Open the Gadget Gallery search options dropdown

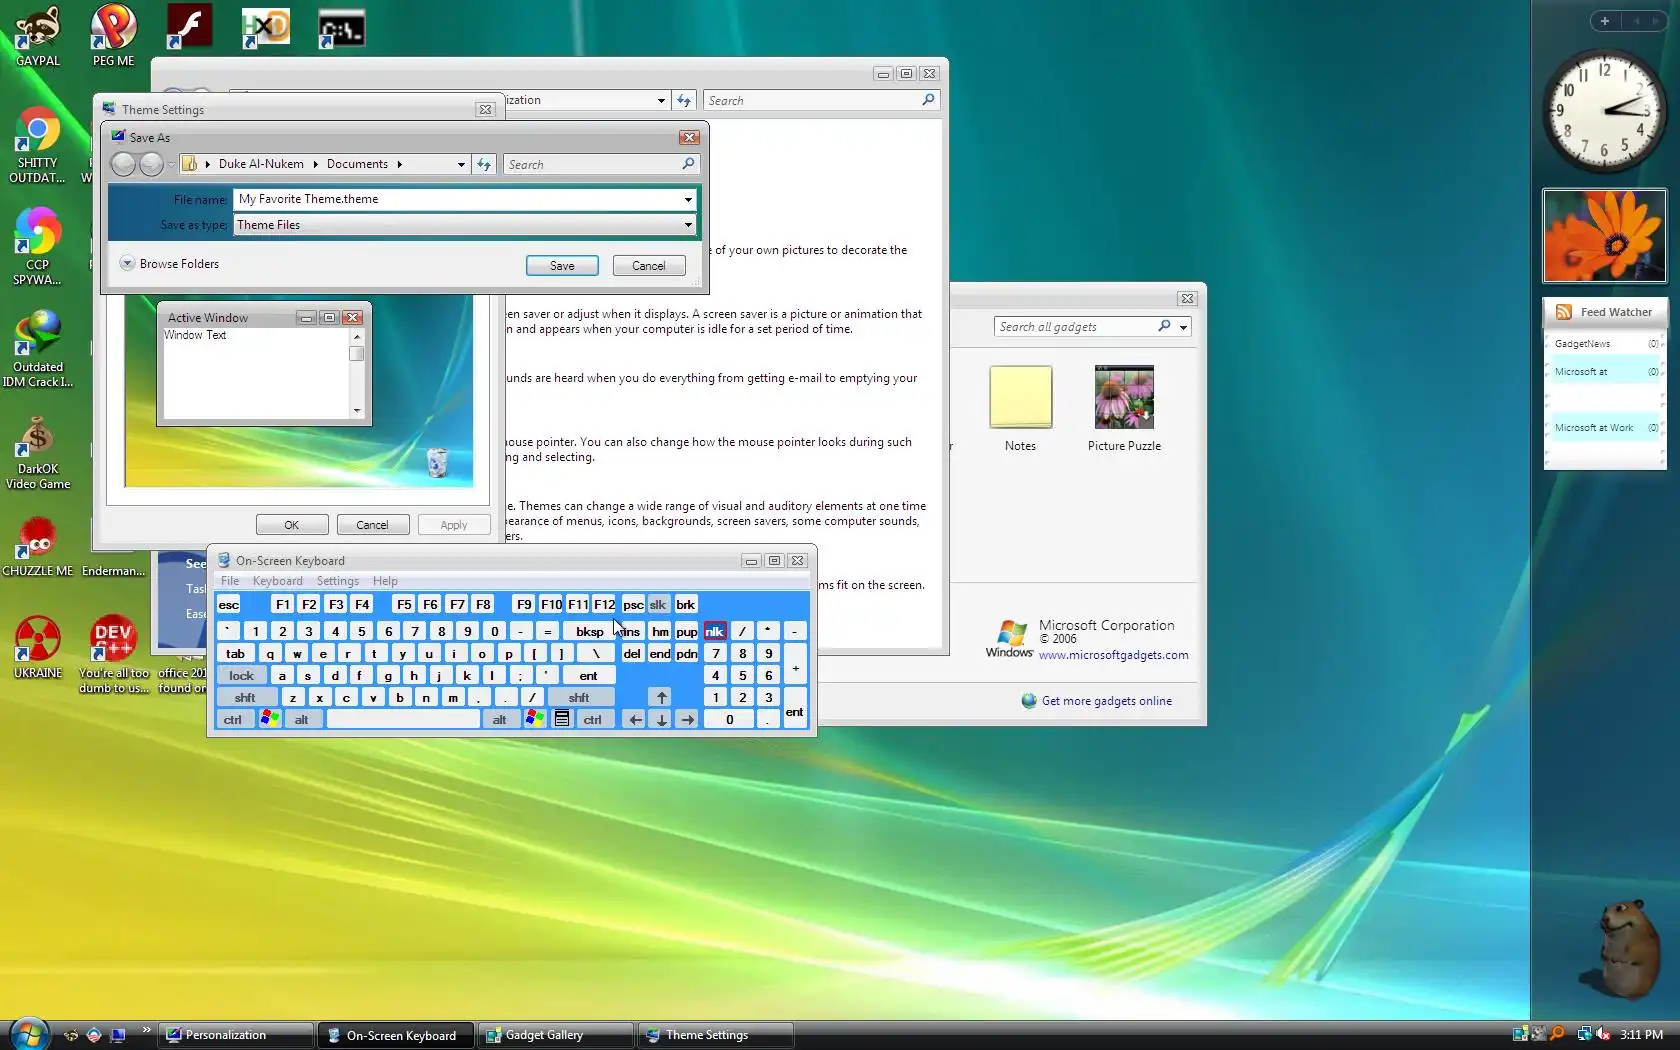1183,327
